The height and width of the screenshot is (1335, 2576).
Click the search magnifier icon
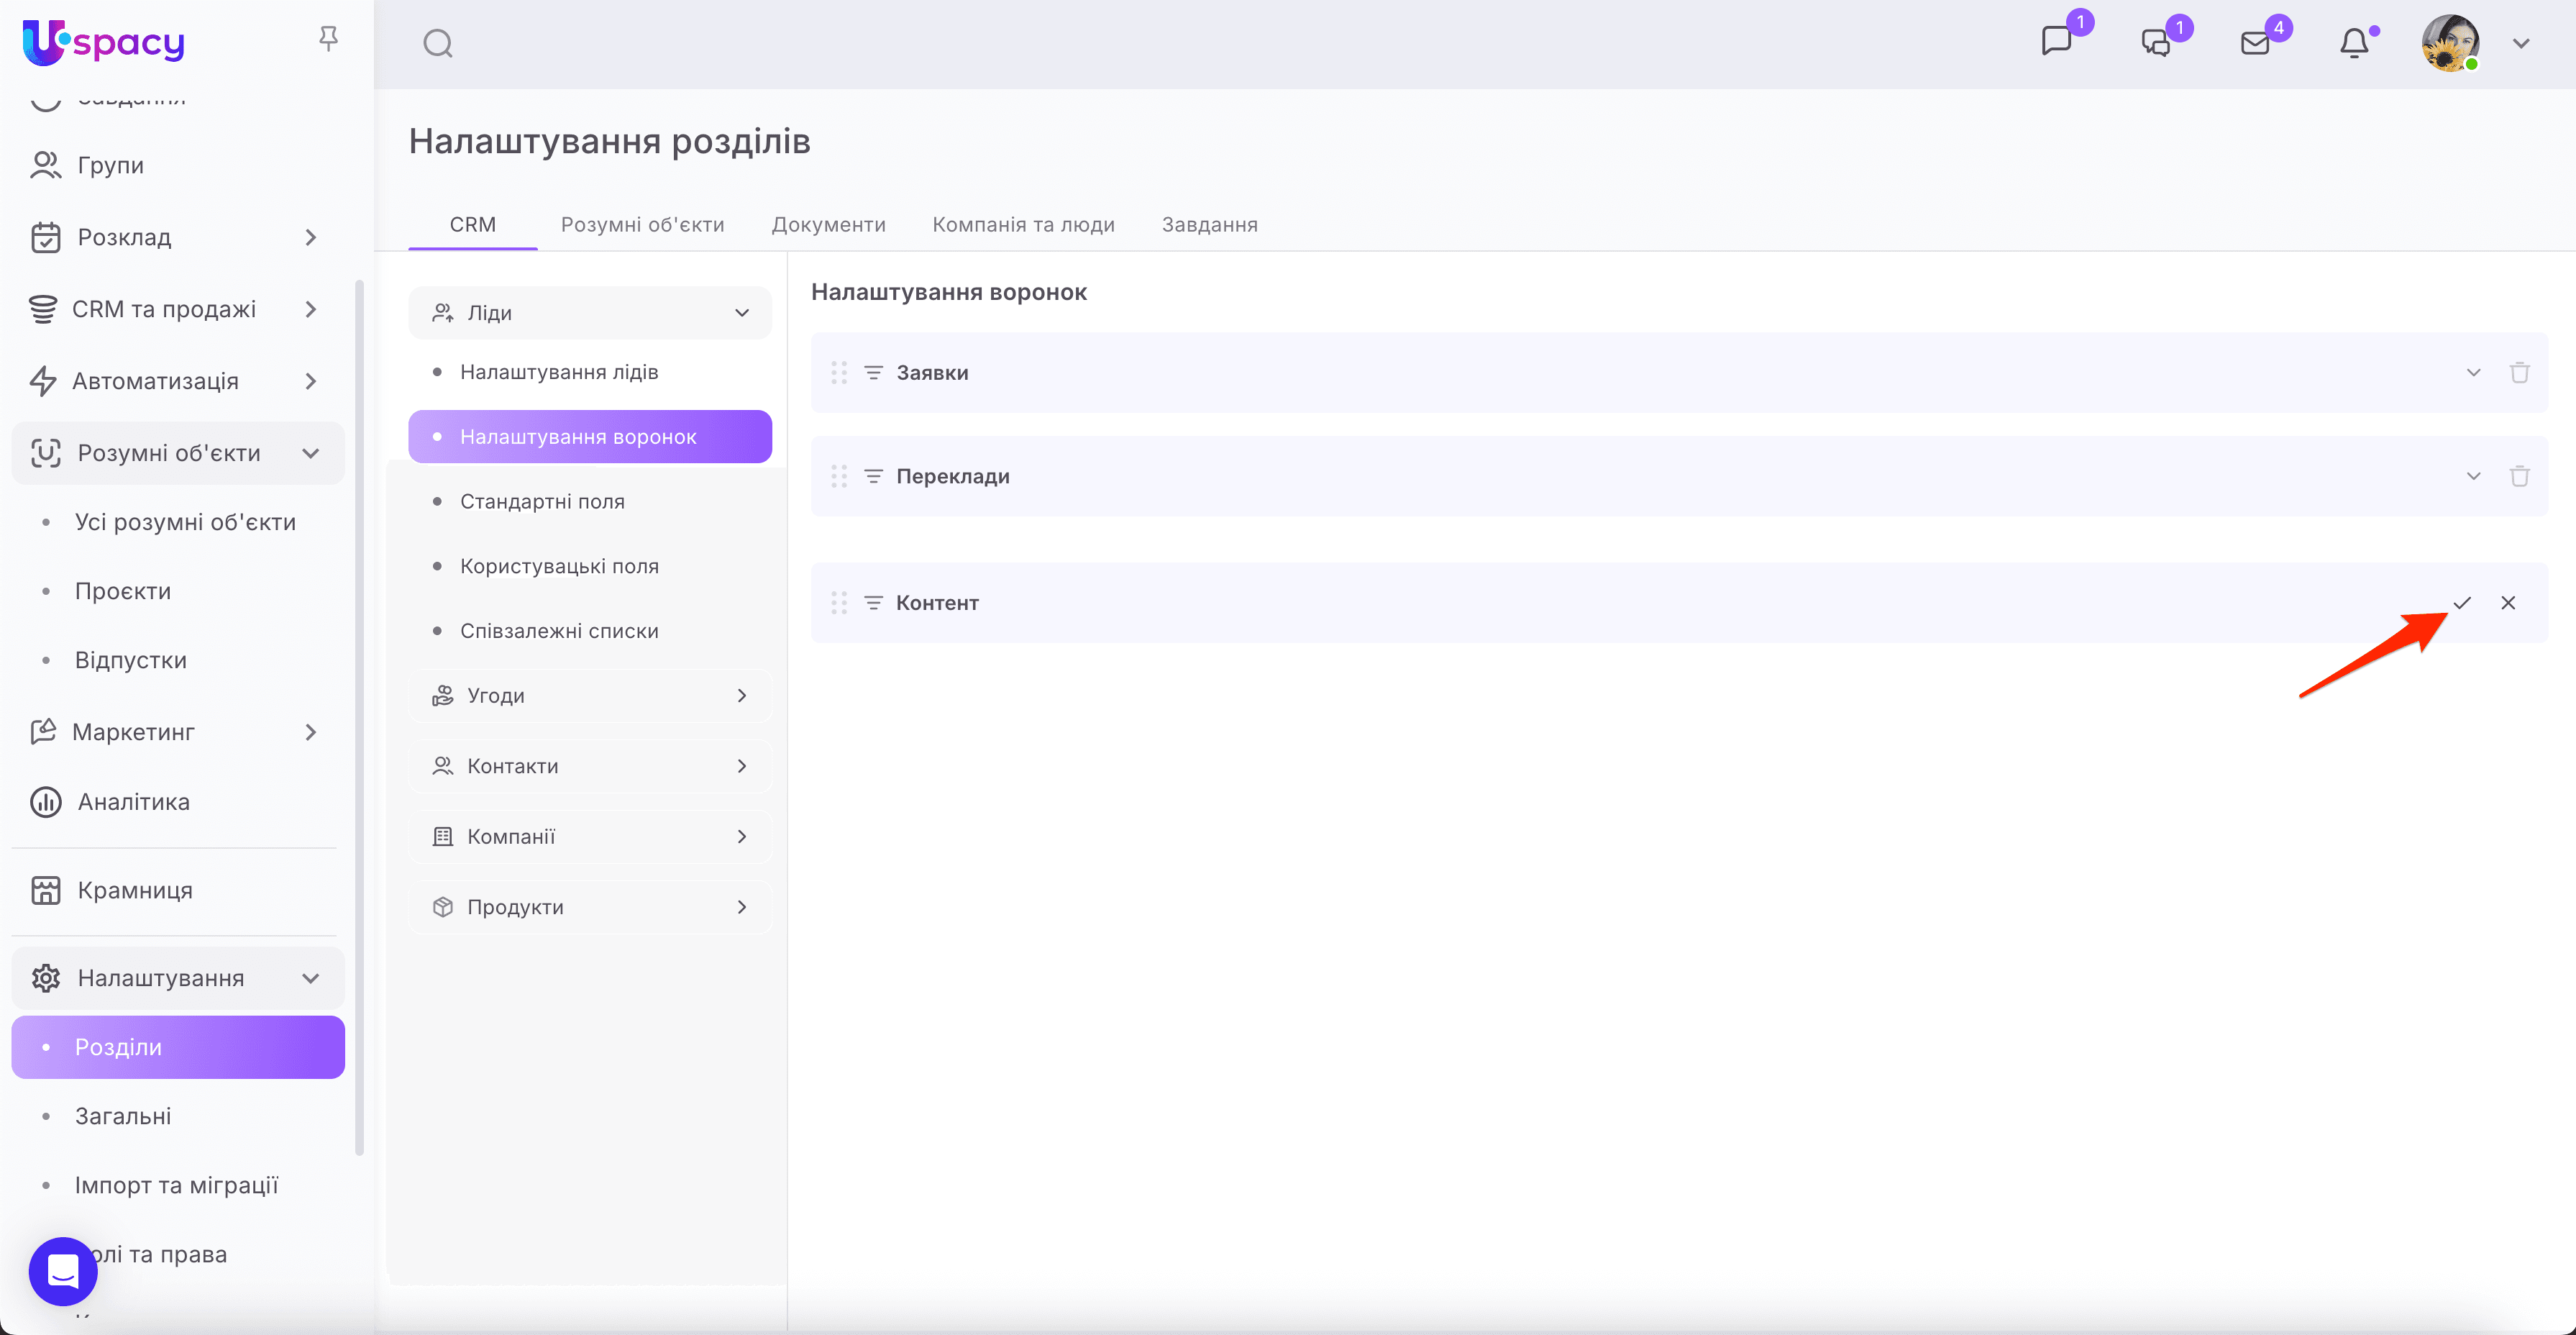click(x=437, y=44)
